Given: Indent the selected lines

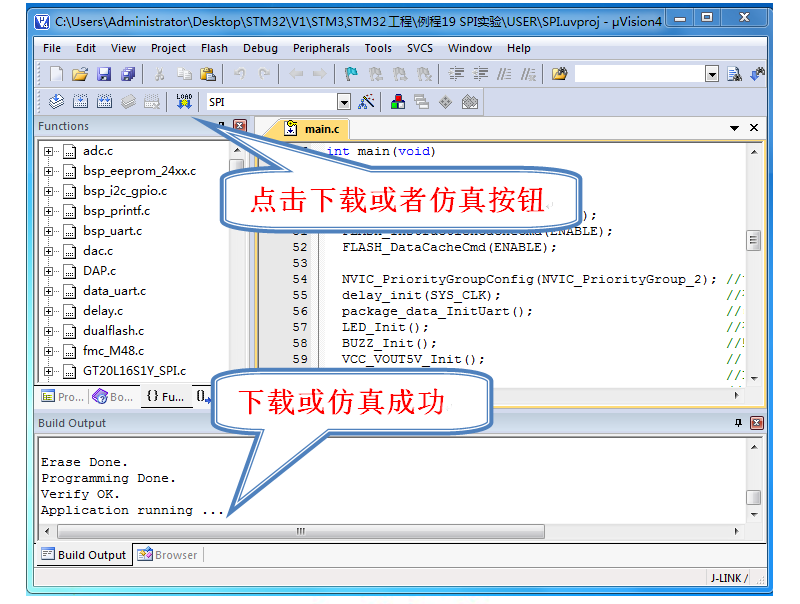Looking at the screenshot, I should pyautogui.click(x=456, y=74).
